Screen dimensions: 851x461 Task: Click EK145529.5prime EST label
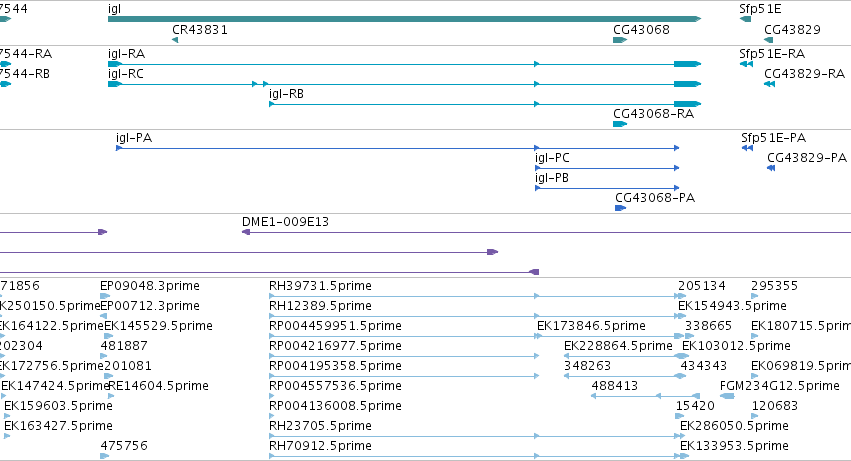[158, 326]
